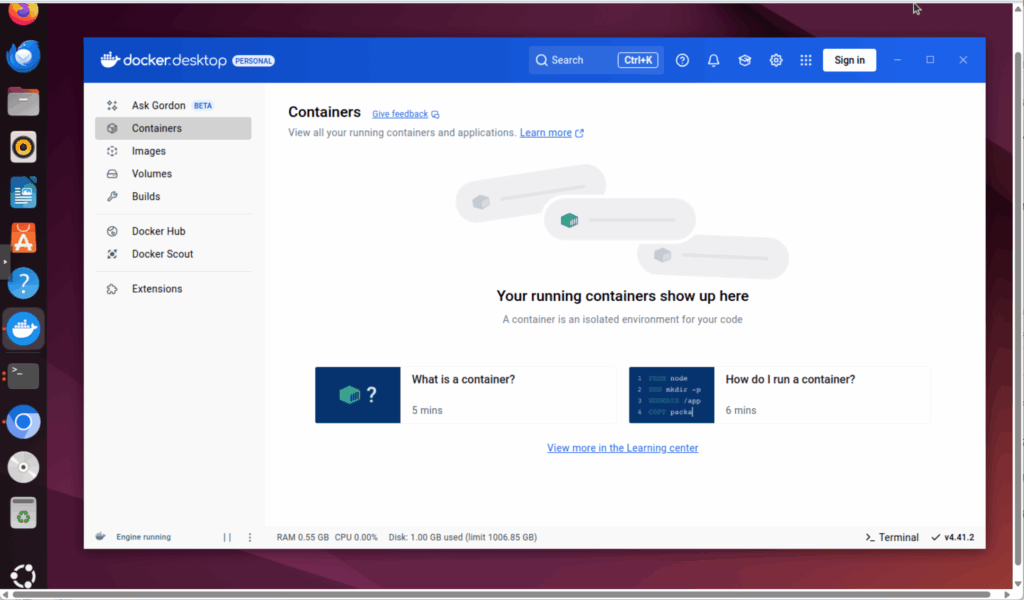Click the "How do I run a container?" title

pyautogui.click(x=790, y=379)
